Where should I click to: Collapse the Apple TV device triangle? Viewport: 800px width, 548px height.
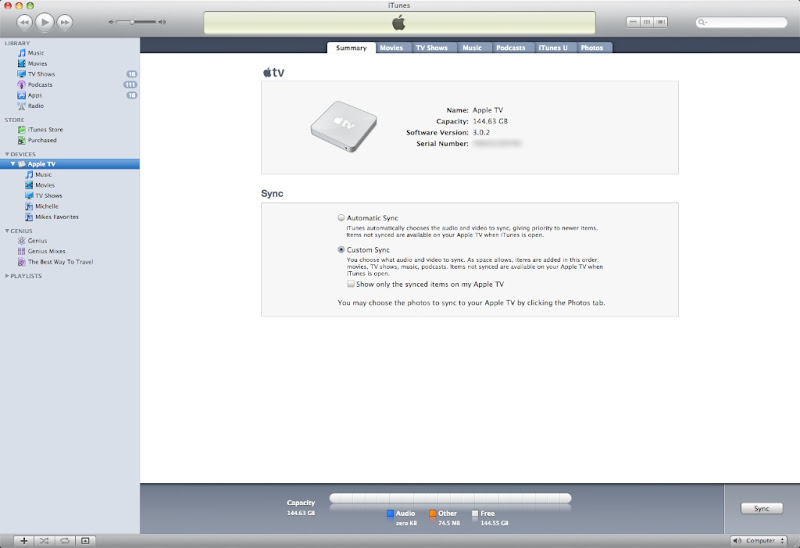(13, 164)
